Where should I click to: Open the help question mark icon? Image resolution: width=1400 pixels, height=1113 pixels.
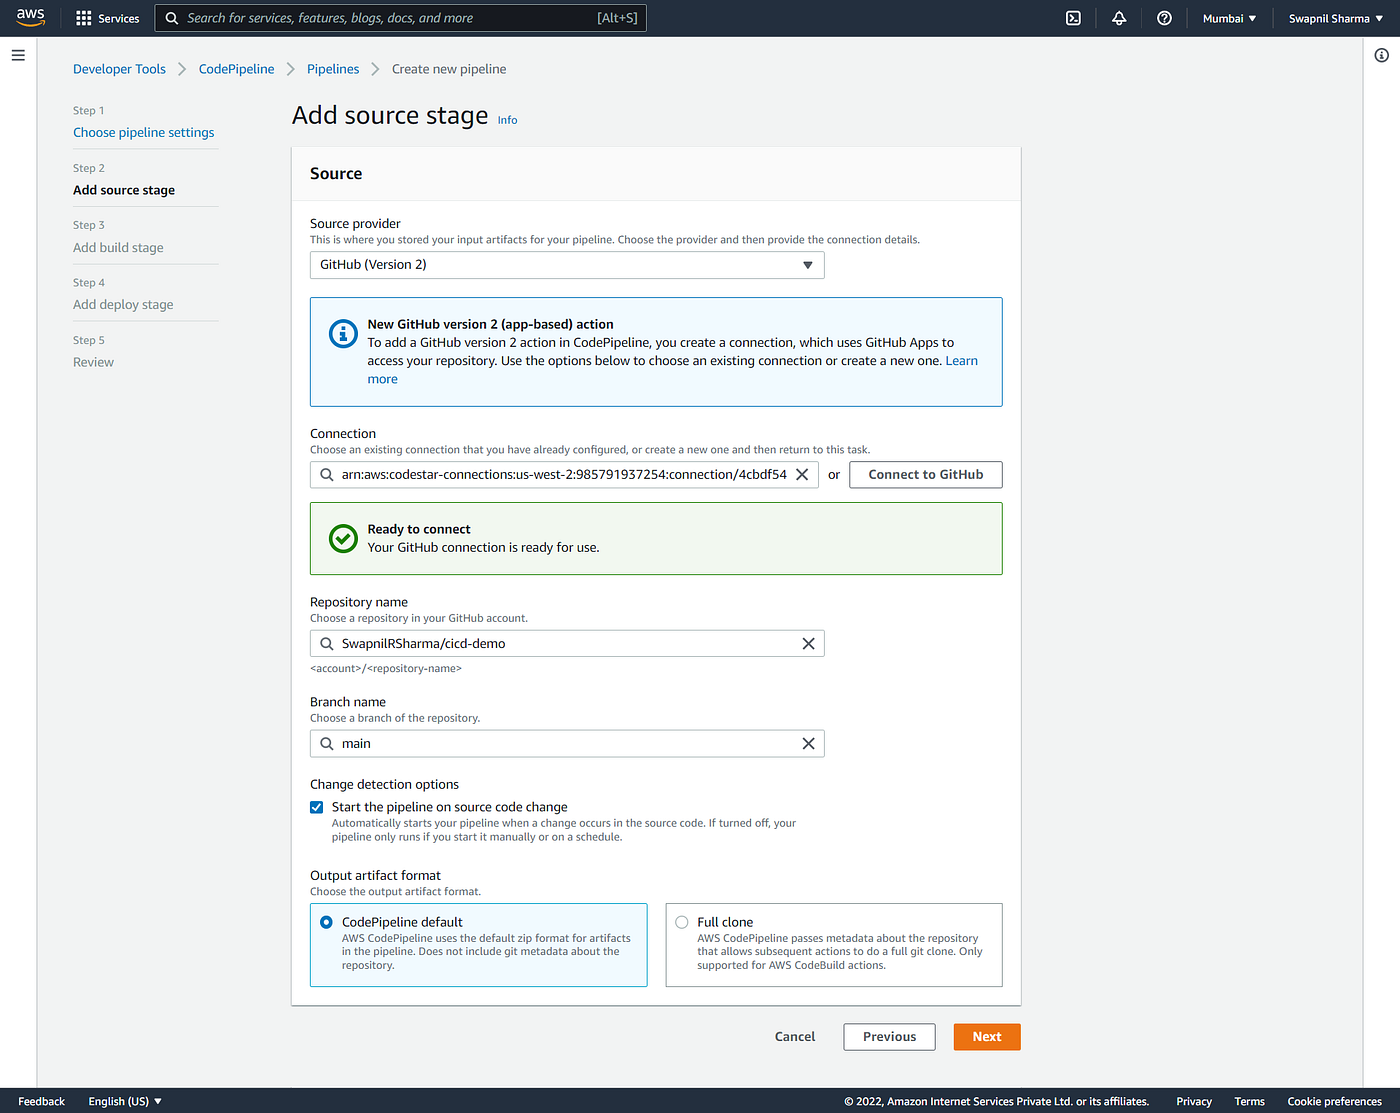[x=1164, y=18]
